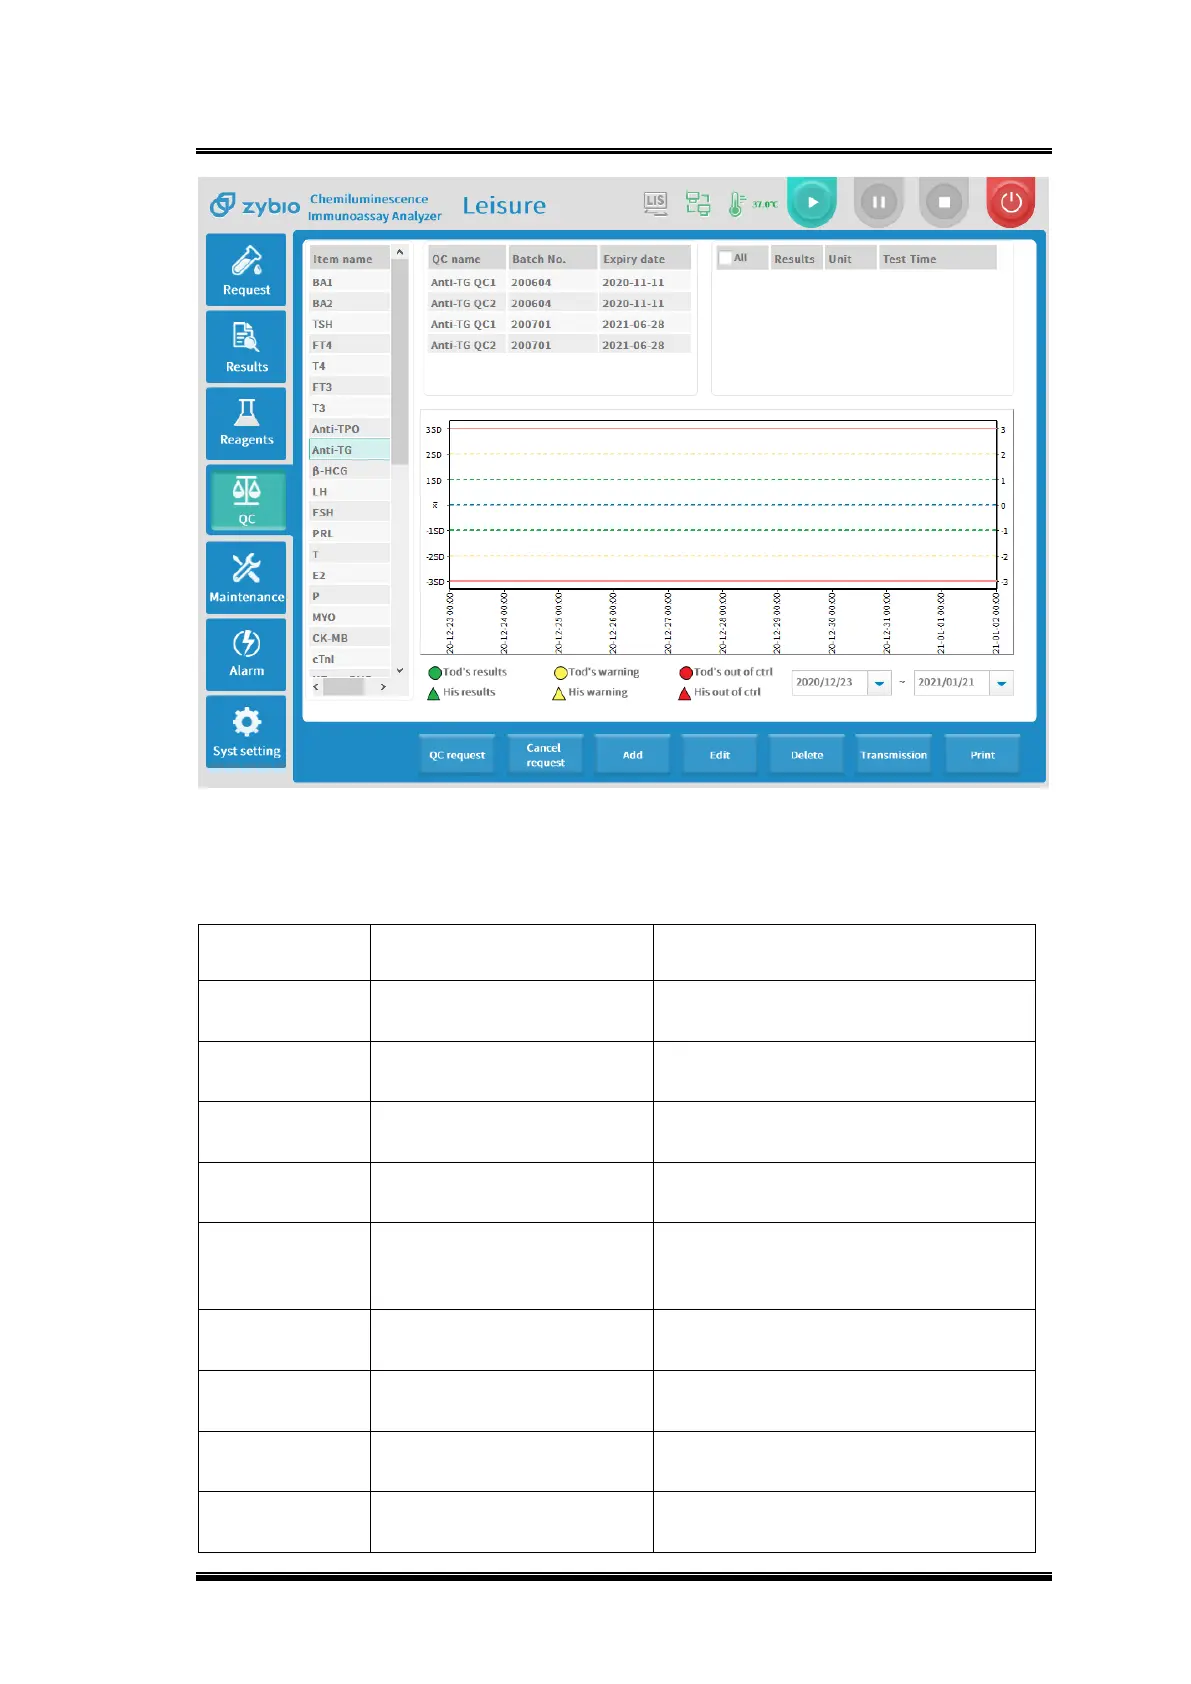Click the Test Time column header
Image resolution: width=1191 pixels, height=1684 pixels.
click(x=937, y=258)
